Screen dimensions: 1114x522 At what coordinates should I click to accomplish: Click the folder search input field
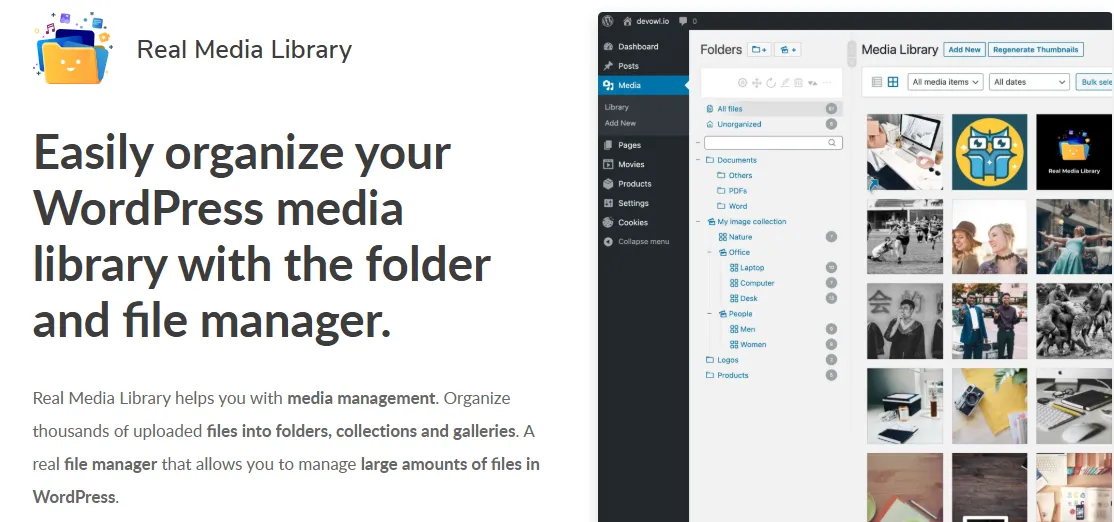point(773,143)
